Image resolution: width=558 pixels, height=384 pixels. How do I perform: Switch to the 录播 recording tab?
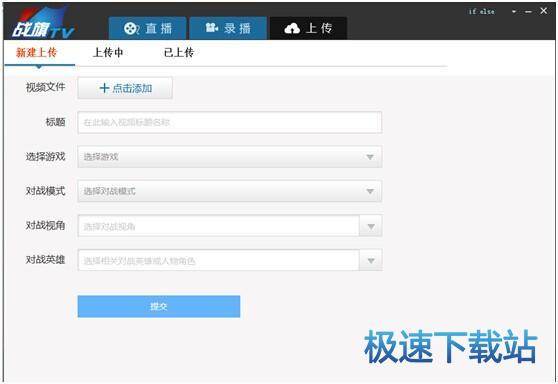[228, 28]
